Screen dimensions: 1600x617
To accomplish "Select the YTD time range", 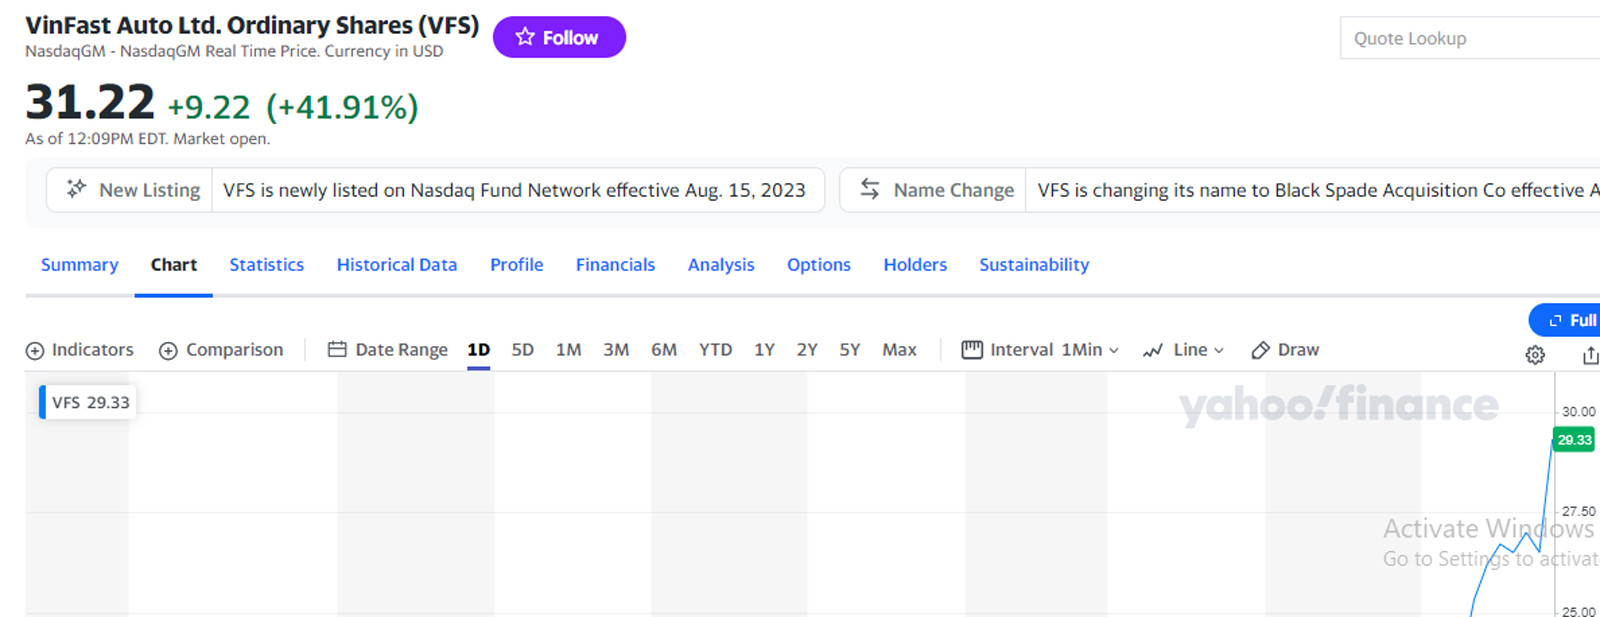I will 715,350.
